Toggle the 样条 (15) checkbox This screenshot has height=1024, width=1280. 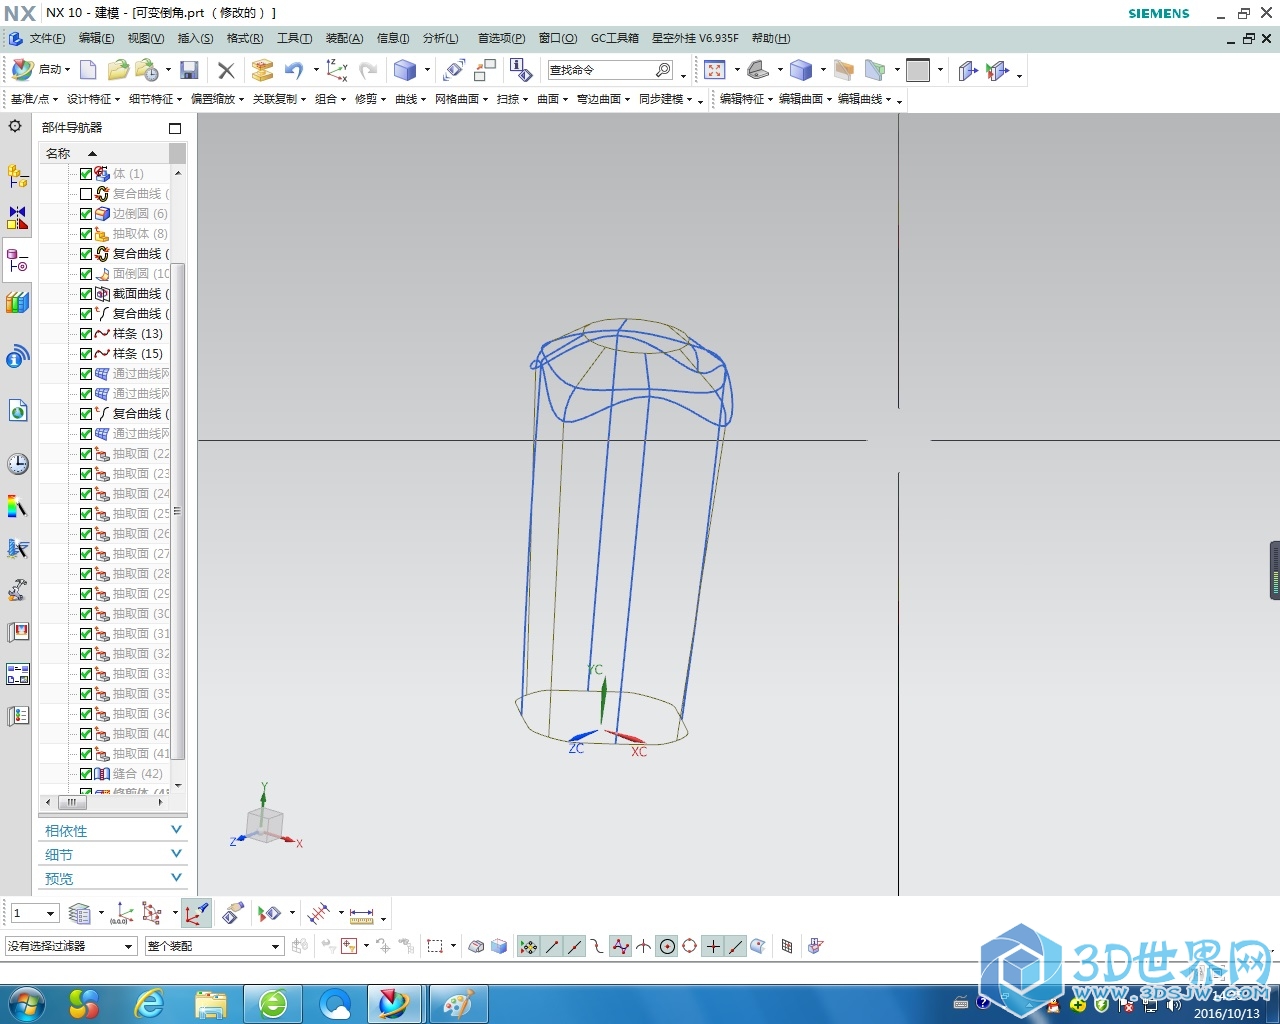86,354
